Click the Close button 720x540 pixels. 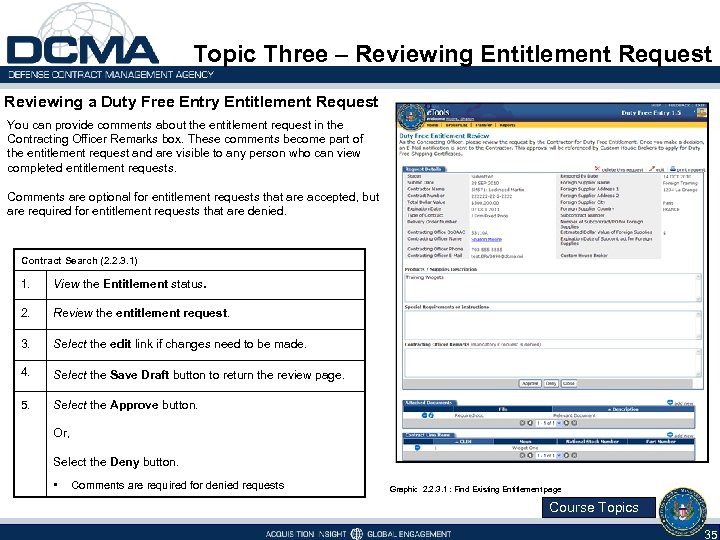pyautogui.click(x=568, y=383)
